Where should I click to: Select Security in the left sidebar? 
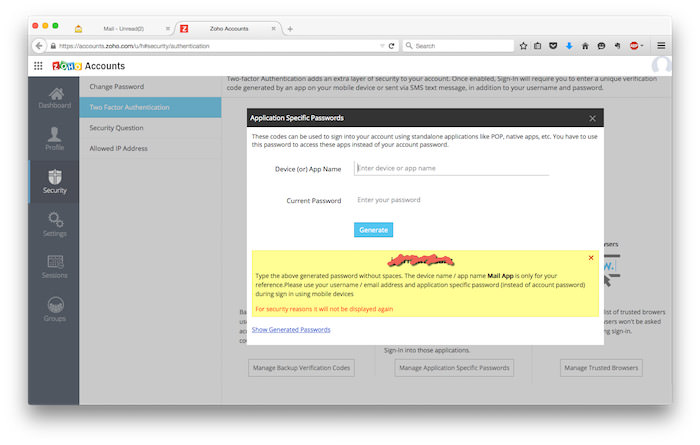[x=54, y=182]
